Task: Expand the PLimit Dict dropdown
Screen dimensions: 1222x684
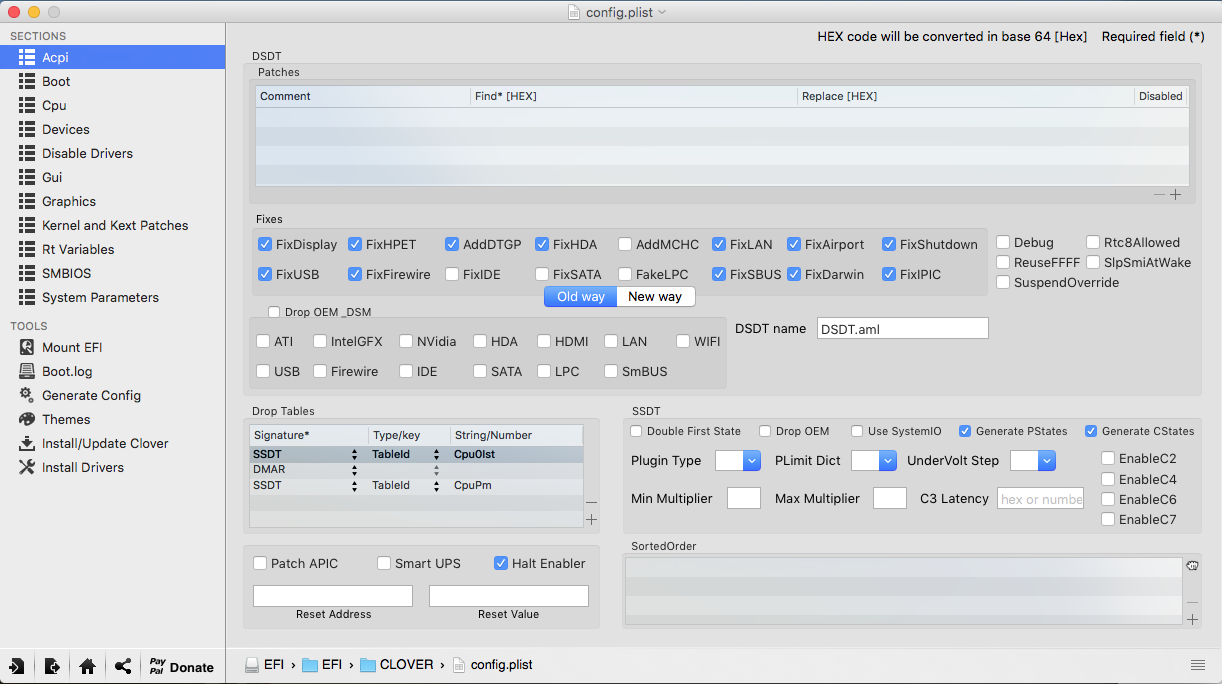Action: (x=873, y=461)
